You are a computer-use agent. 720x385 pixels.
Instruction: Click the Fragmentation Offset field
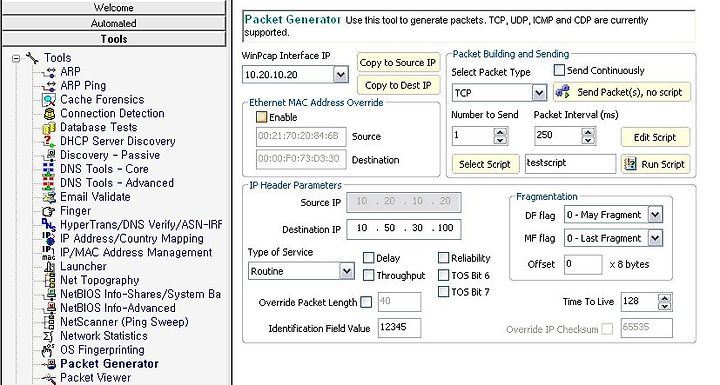(583, 265)
